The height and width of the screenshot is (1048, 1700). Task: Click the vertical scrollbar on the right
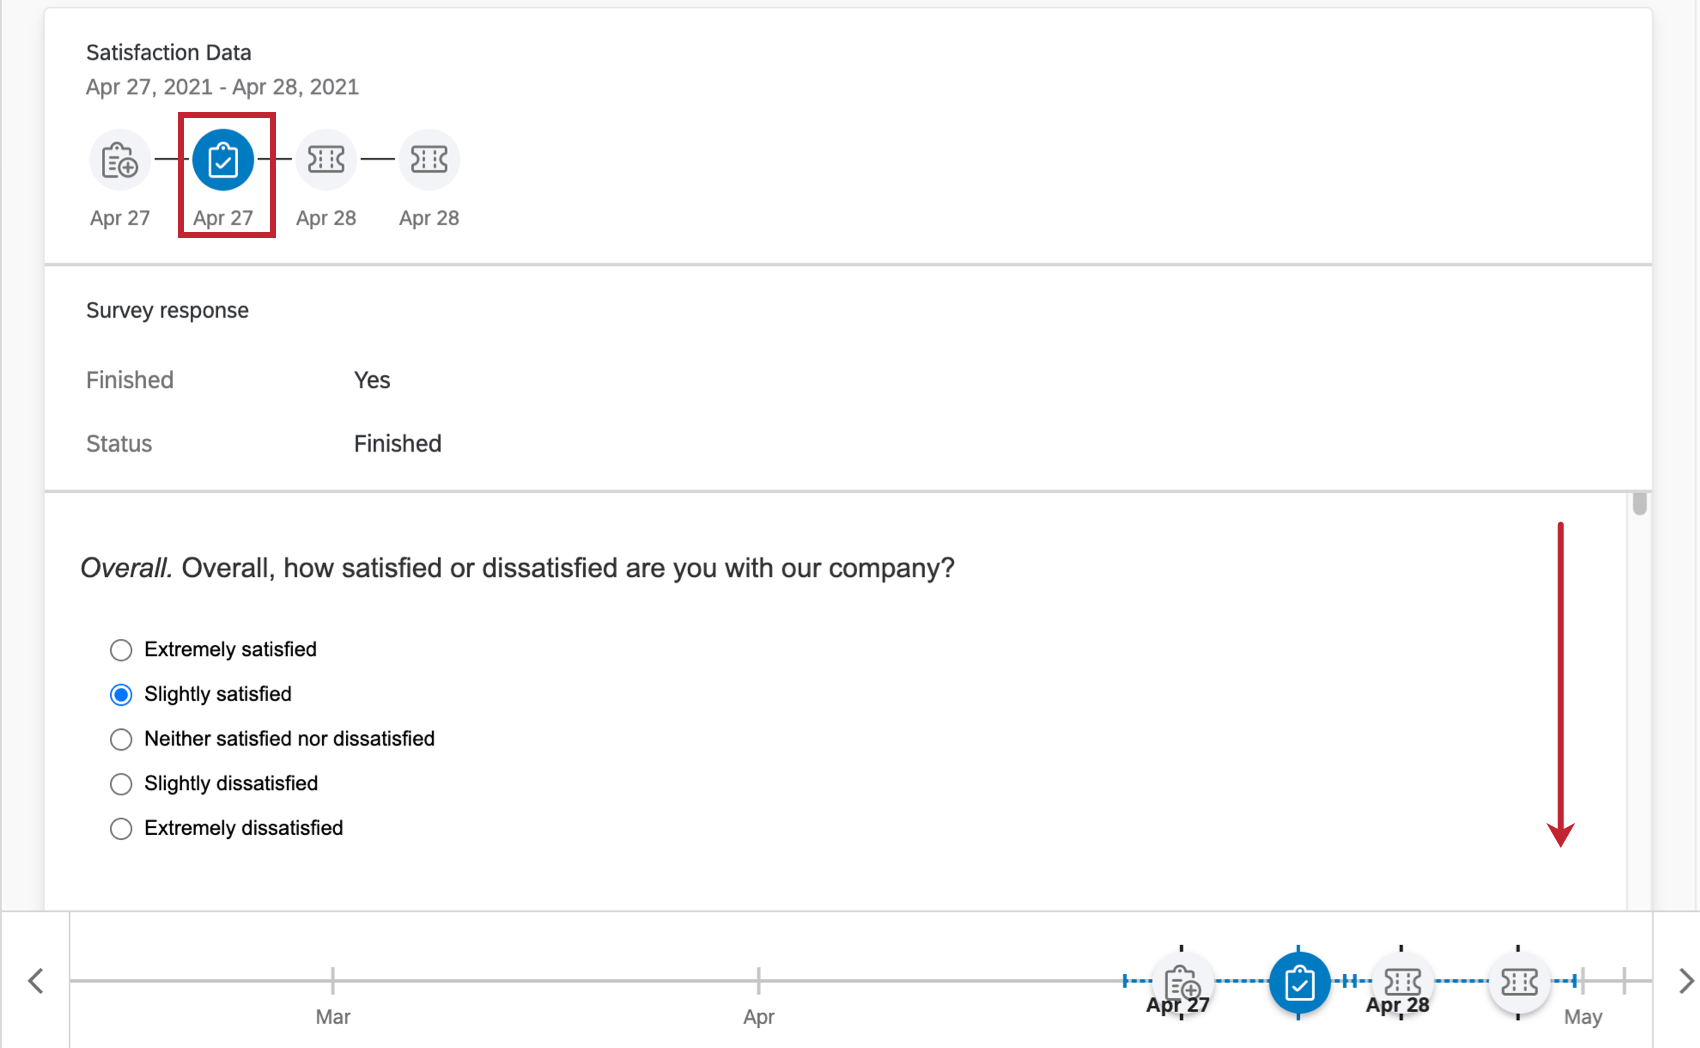[1638, 505]
